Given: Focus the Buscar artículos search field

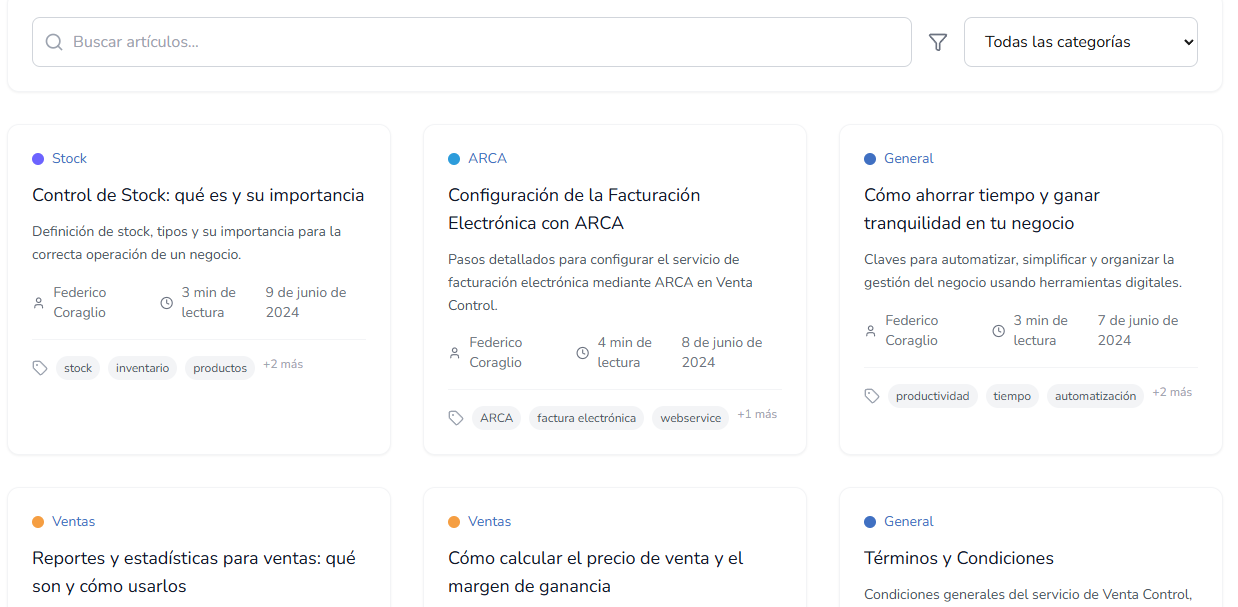Looking at the screenshot, I should coord(472,42).
